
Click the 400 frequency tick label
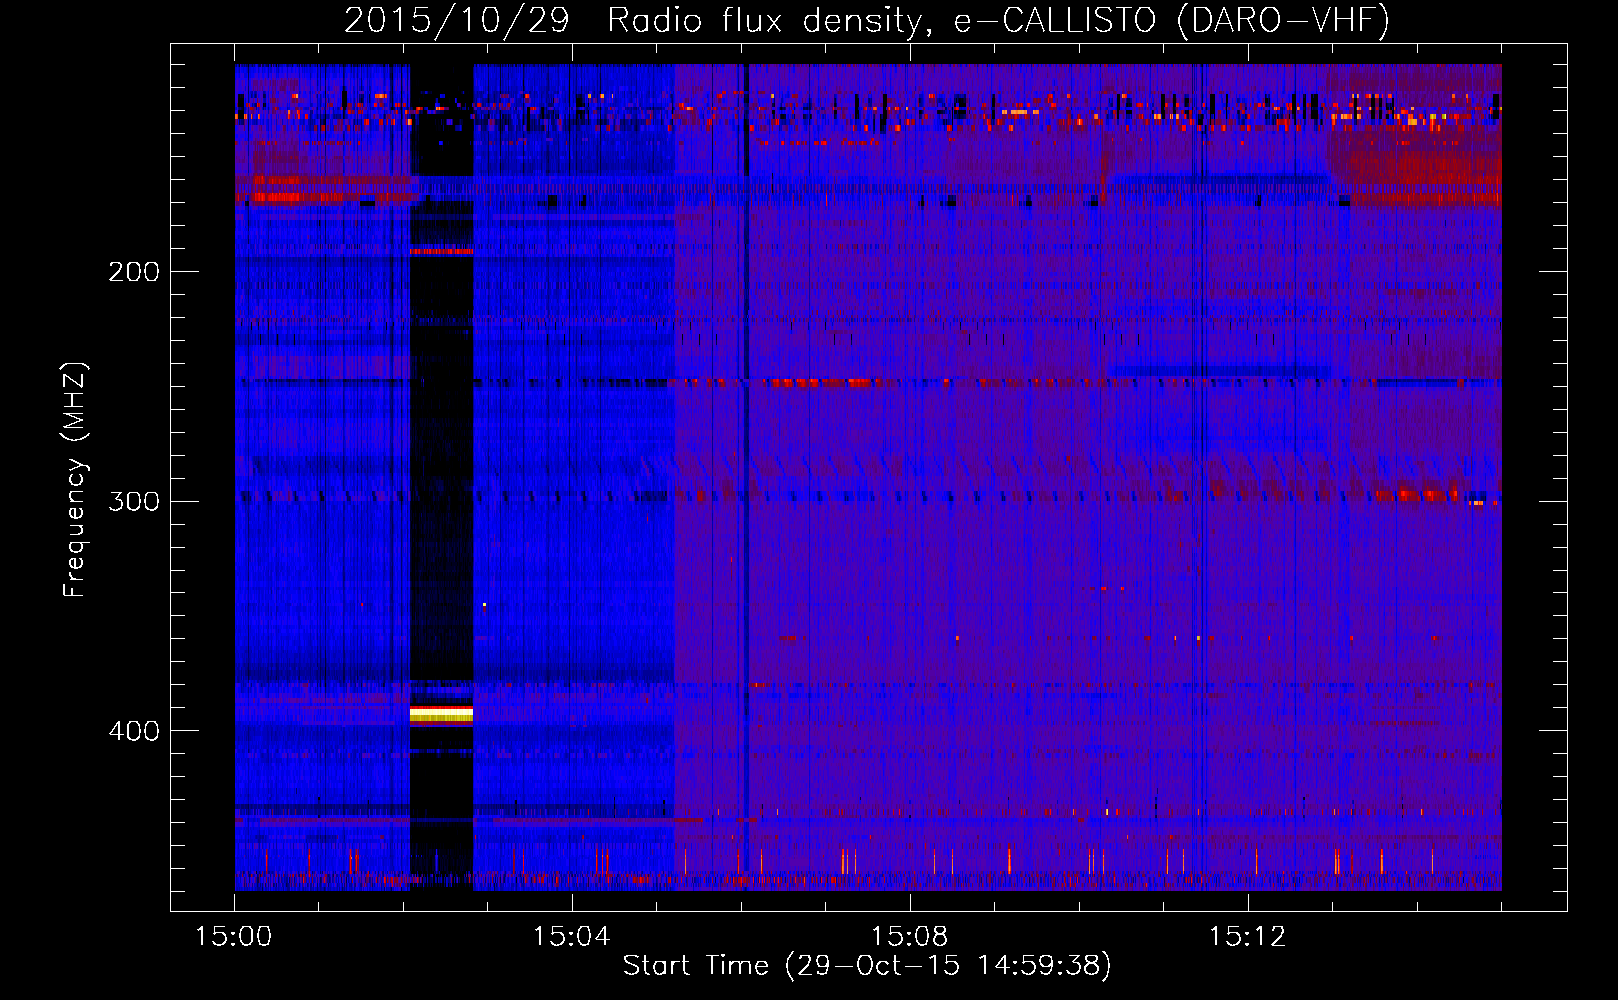coord(134,731)
